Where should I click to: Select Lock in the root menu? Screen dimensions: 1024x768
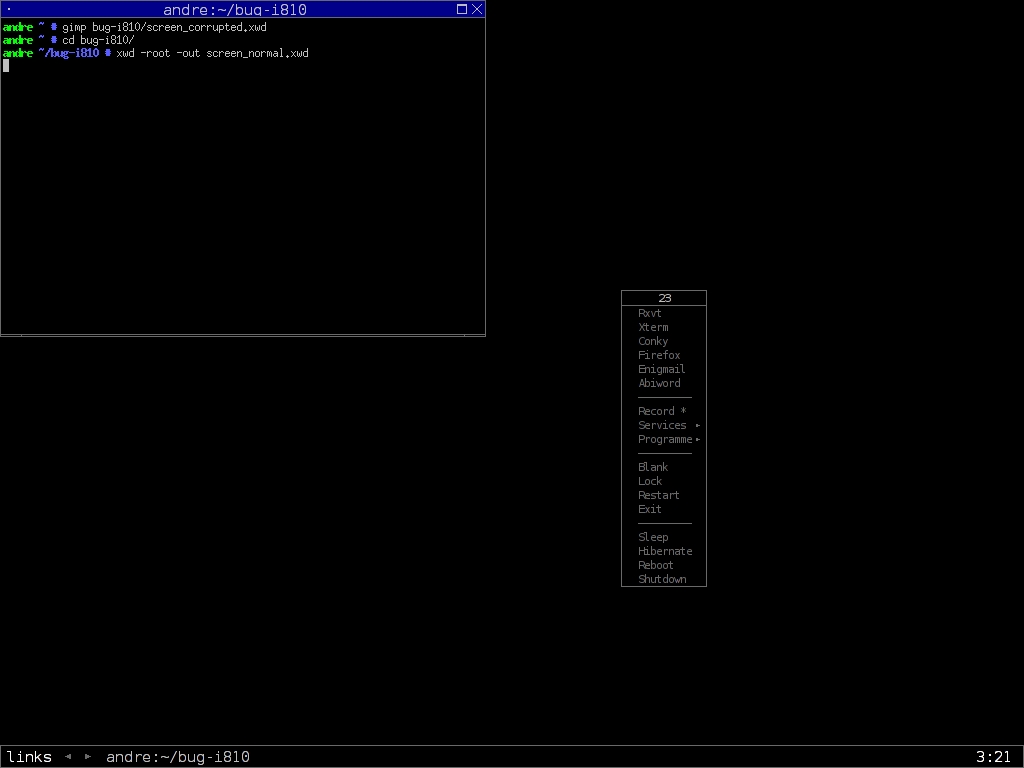point(650,481)
